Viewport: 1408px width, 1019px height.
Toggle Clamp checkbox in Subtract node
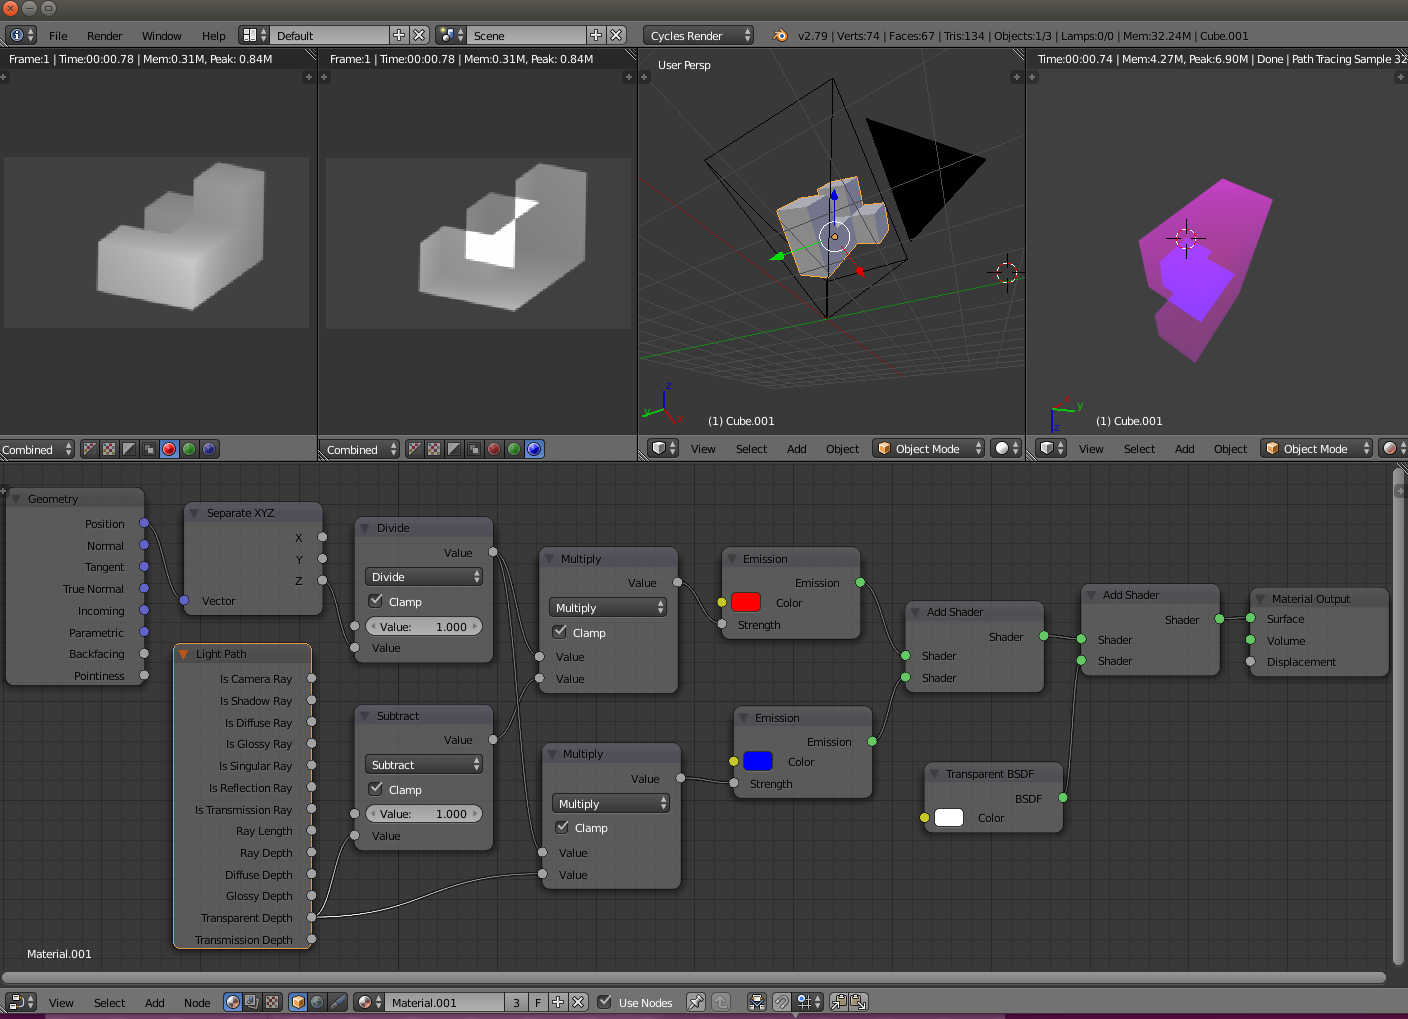[x=376, y=789]
